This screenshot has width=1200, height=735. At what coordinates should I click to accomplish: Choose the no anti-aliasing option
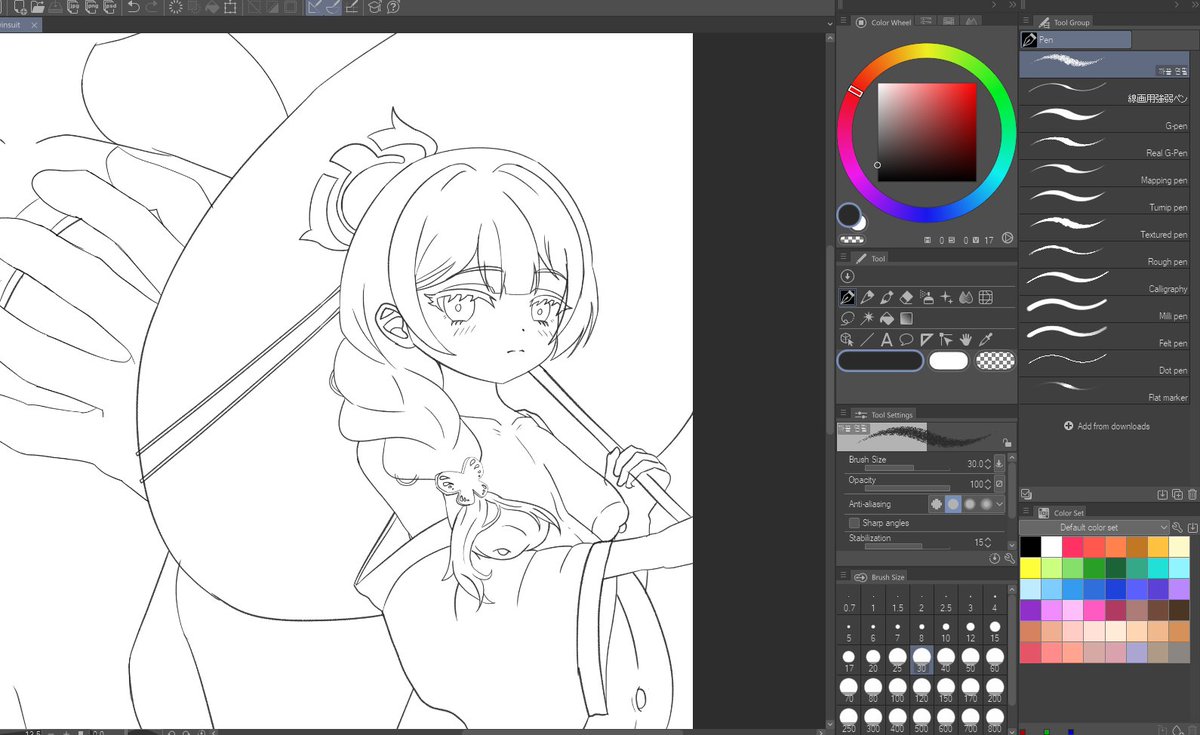coord(936,504)
